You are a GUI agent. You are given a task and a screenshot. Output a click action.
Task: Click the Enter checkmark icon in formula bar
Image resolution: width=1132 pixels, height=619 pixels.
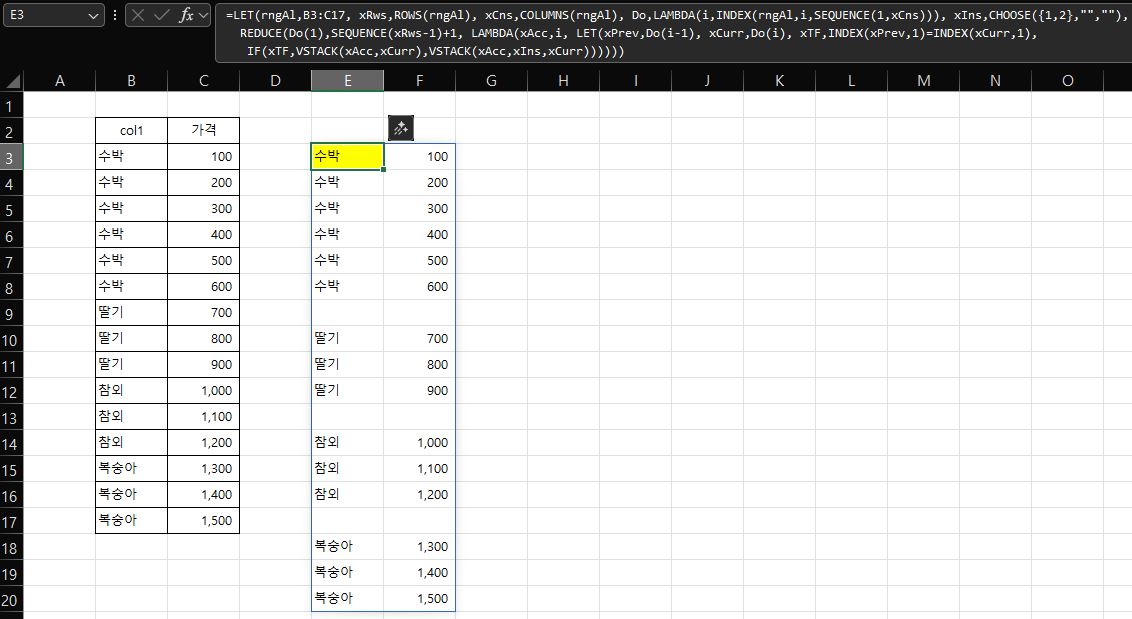[162, 16]
